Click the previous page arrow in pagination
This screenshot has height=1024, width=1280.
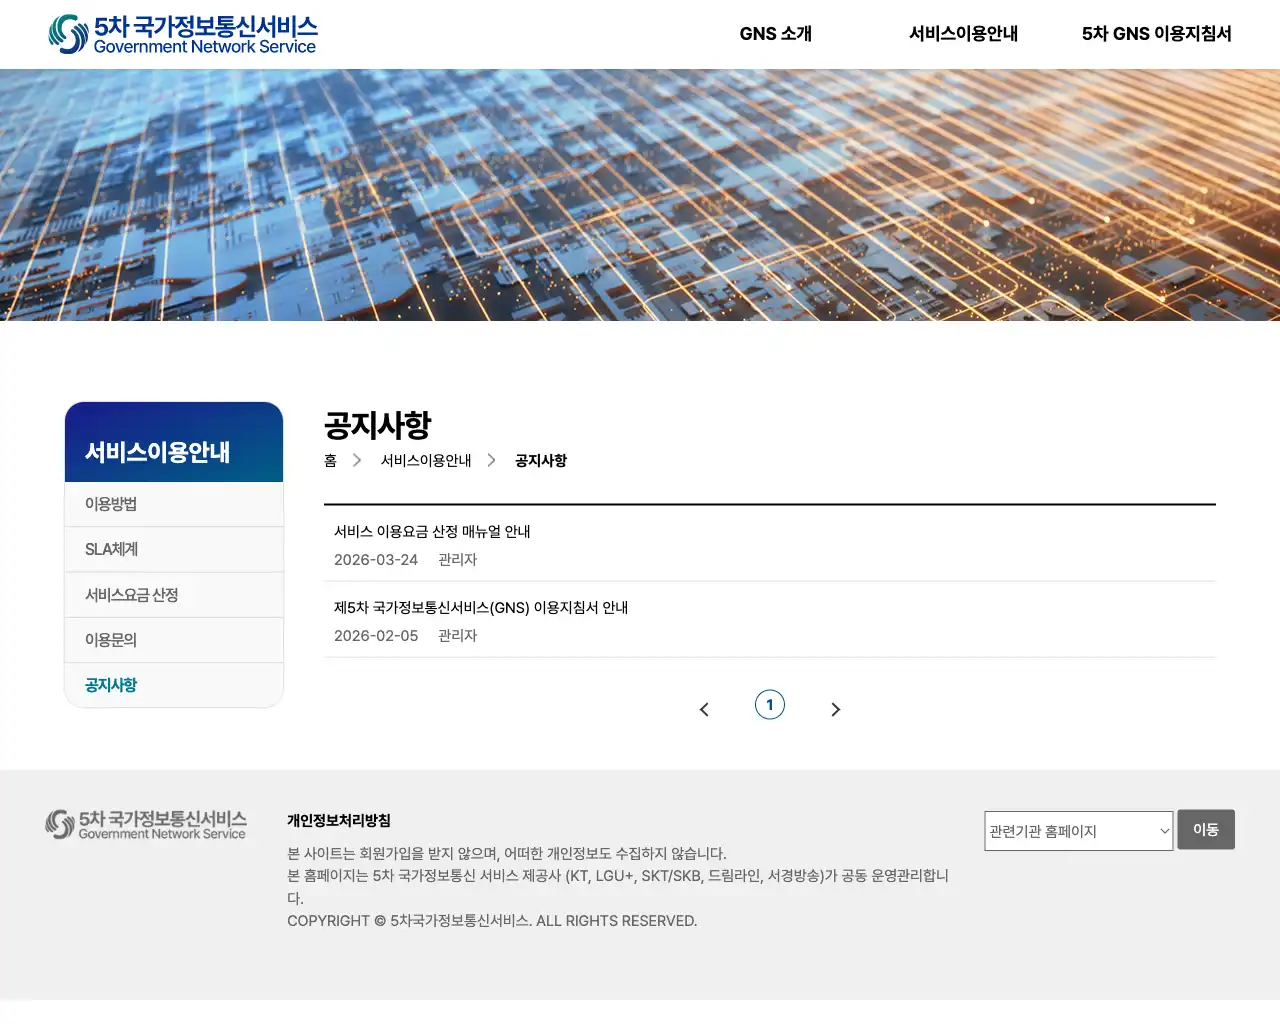pyautogui.click(x=704, y=708)
